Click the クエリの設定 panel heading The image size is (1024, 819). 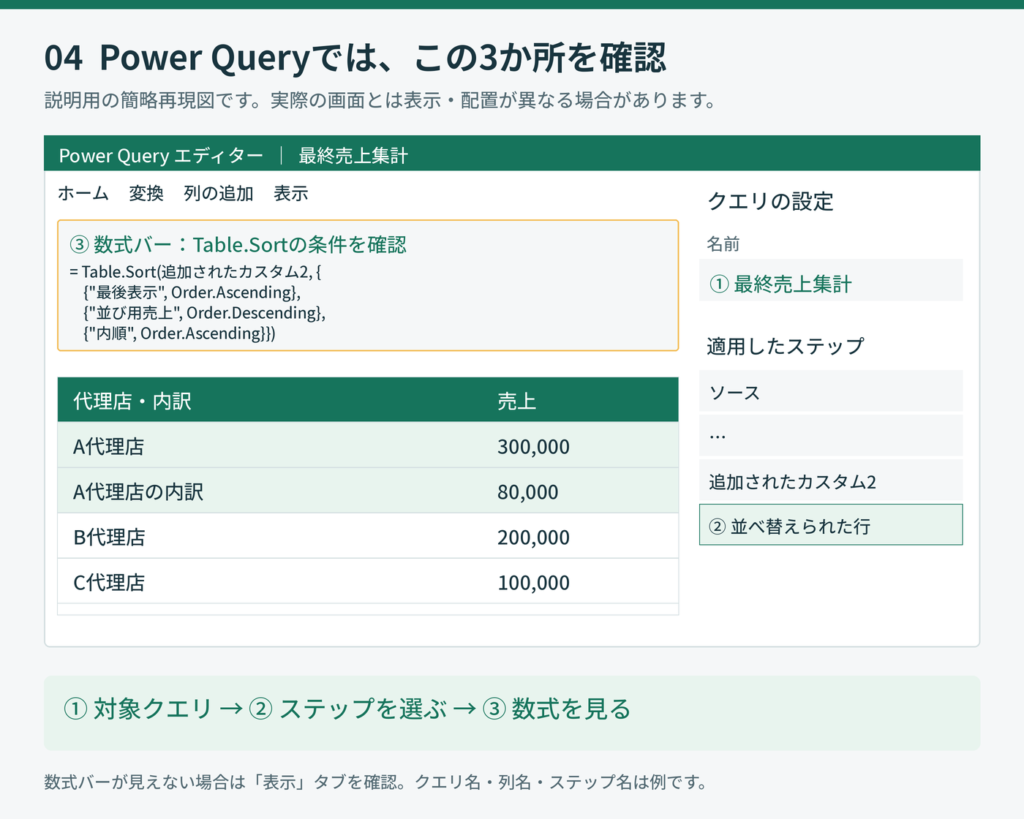[x=771, y=201]
